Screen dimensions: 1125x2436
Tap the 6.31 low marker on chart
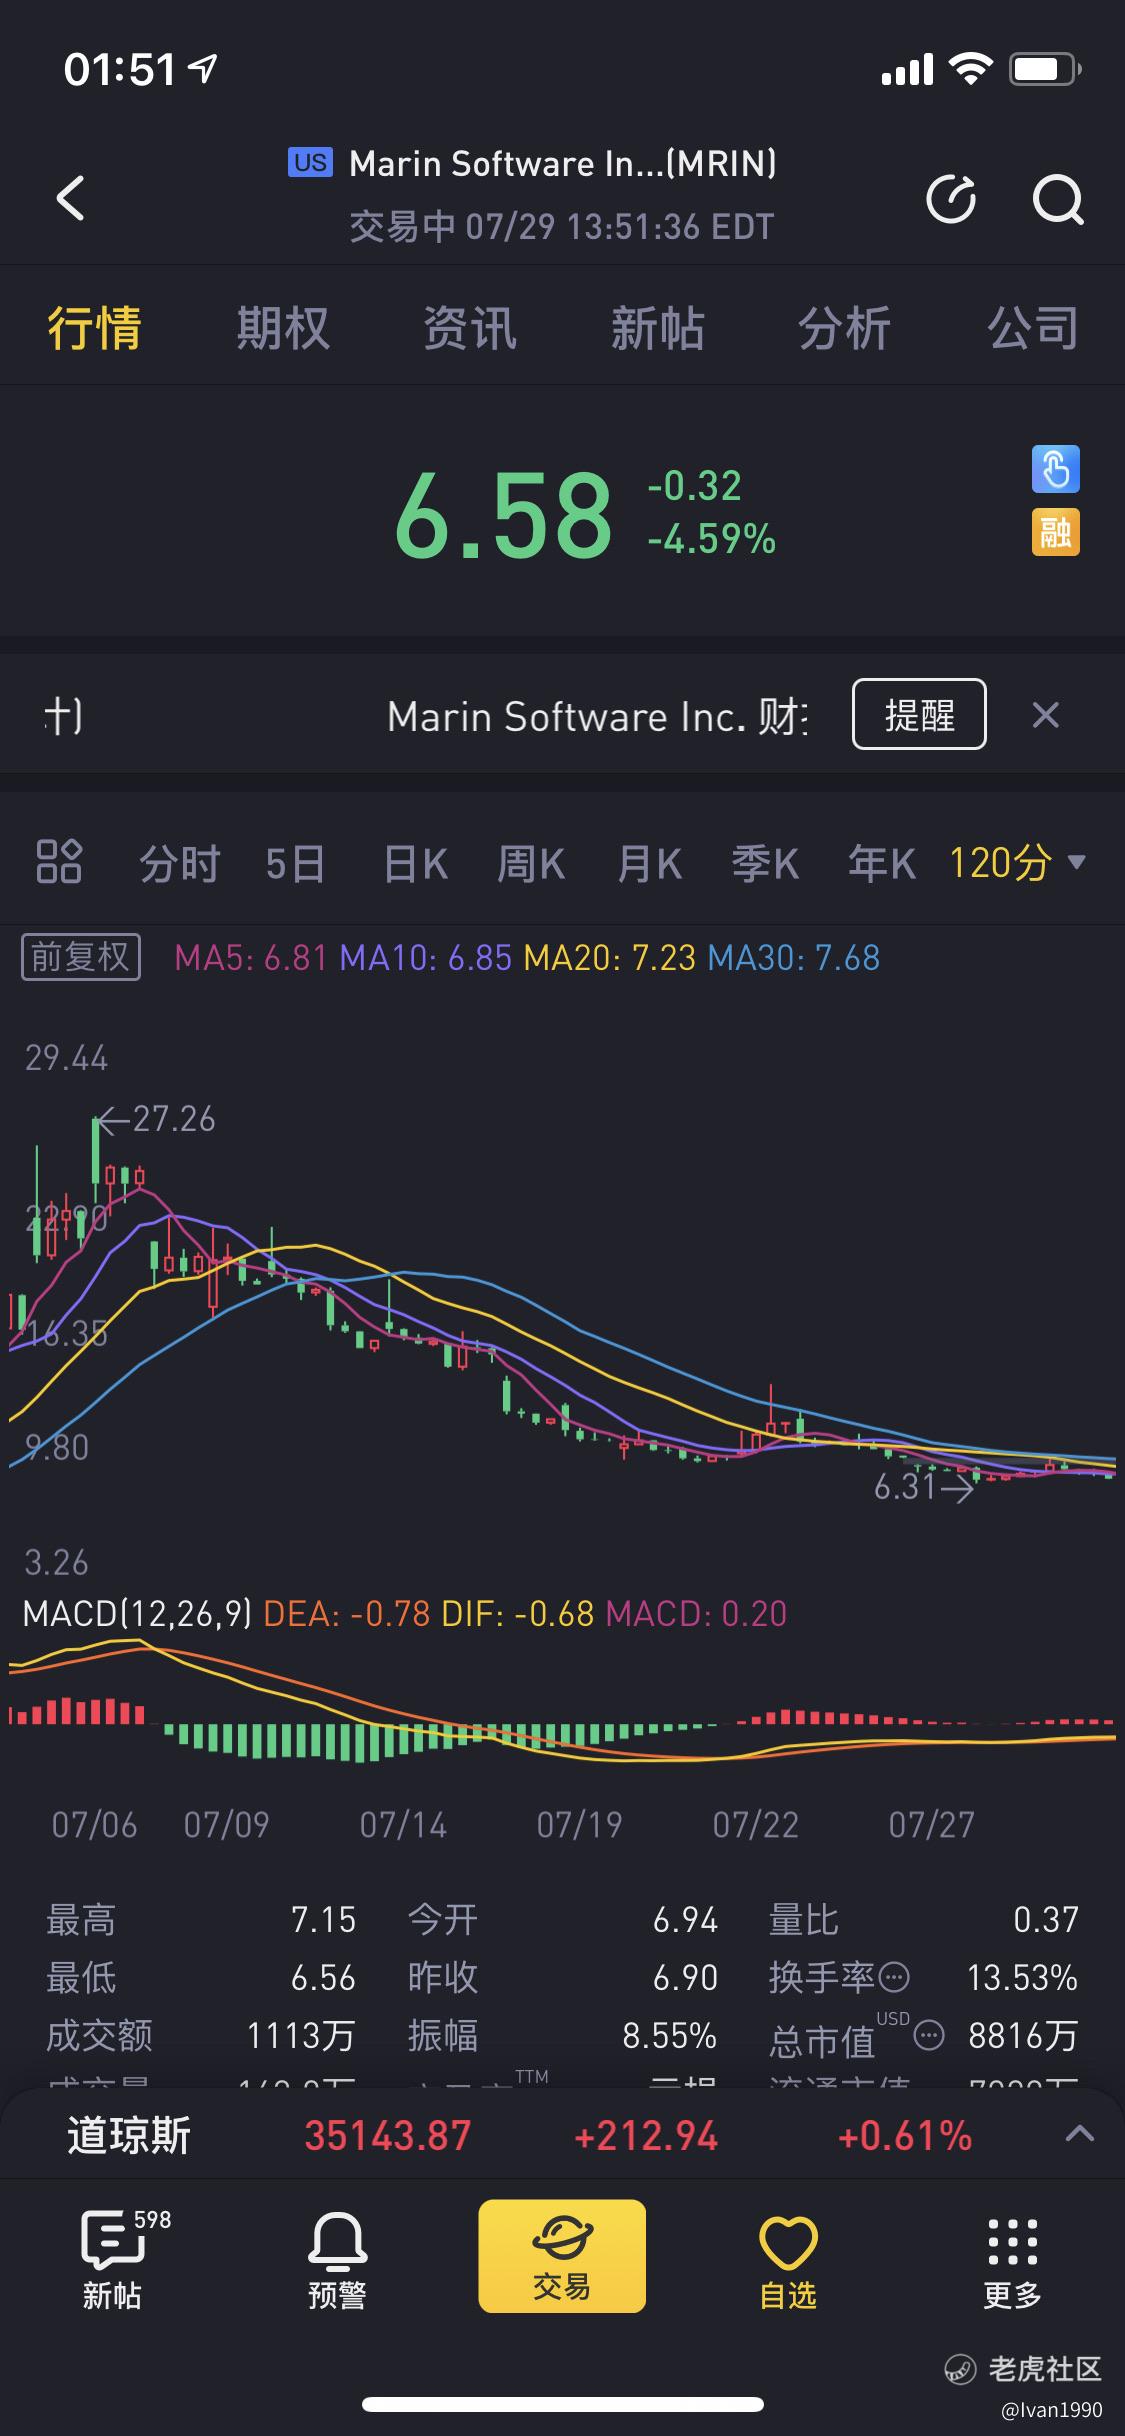pyautogui.click(x=904, y=1487)
